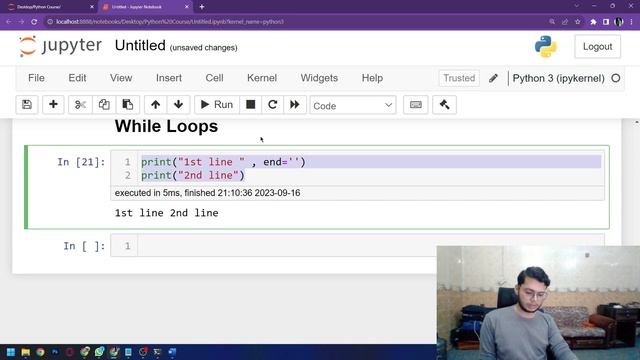Image resolution: width=640 pixels, height=360 pixels.
Task: Open the Edit menu
Action: (x=77, y=78)
